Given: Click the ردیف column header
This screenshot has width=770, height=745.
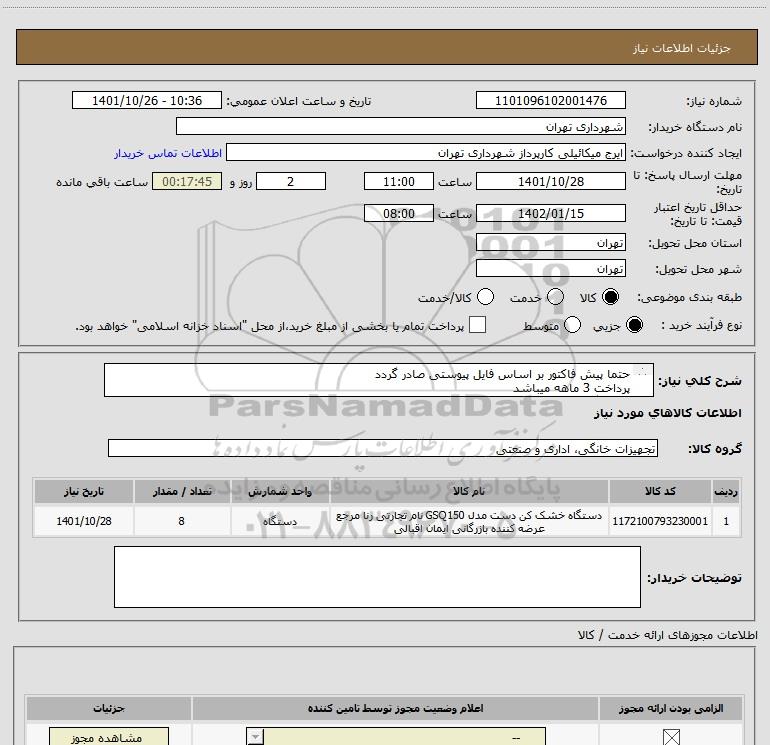Looking at the screenshot, I should click(726, 491).
